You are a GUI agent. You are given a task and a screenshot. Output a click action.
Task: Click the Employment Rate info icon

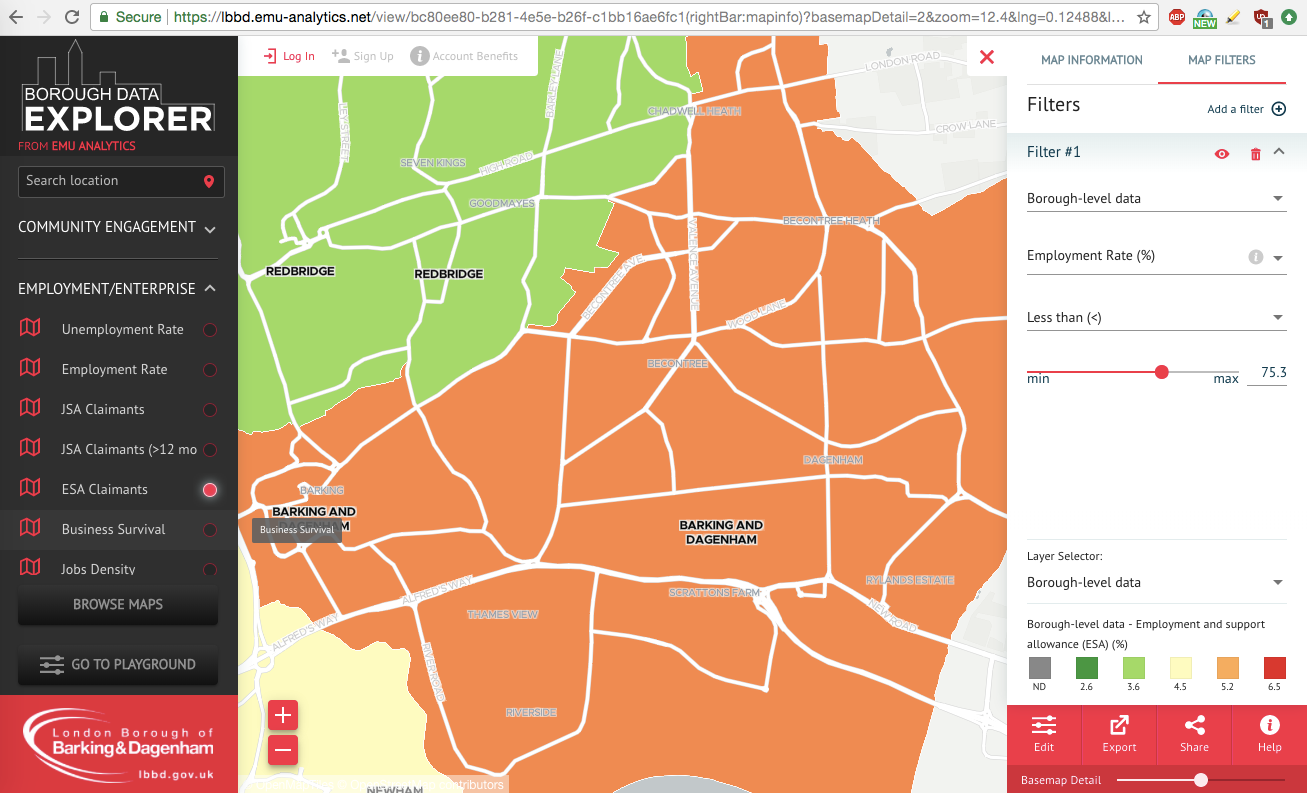1256,257
